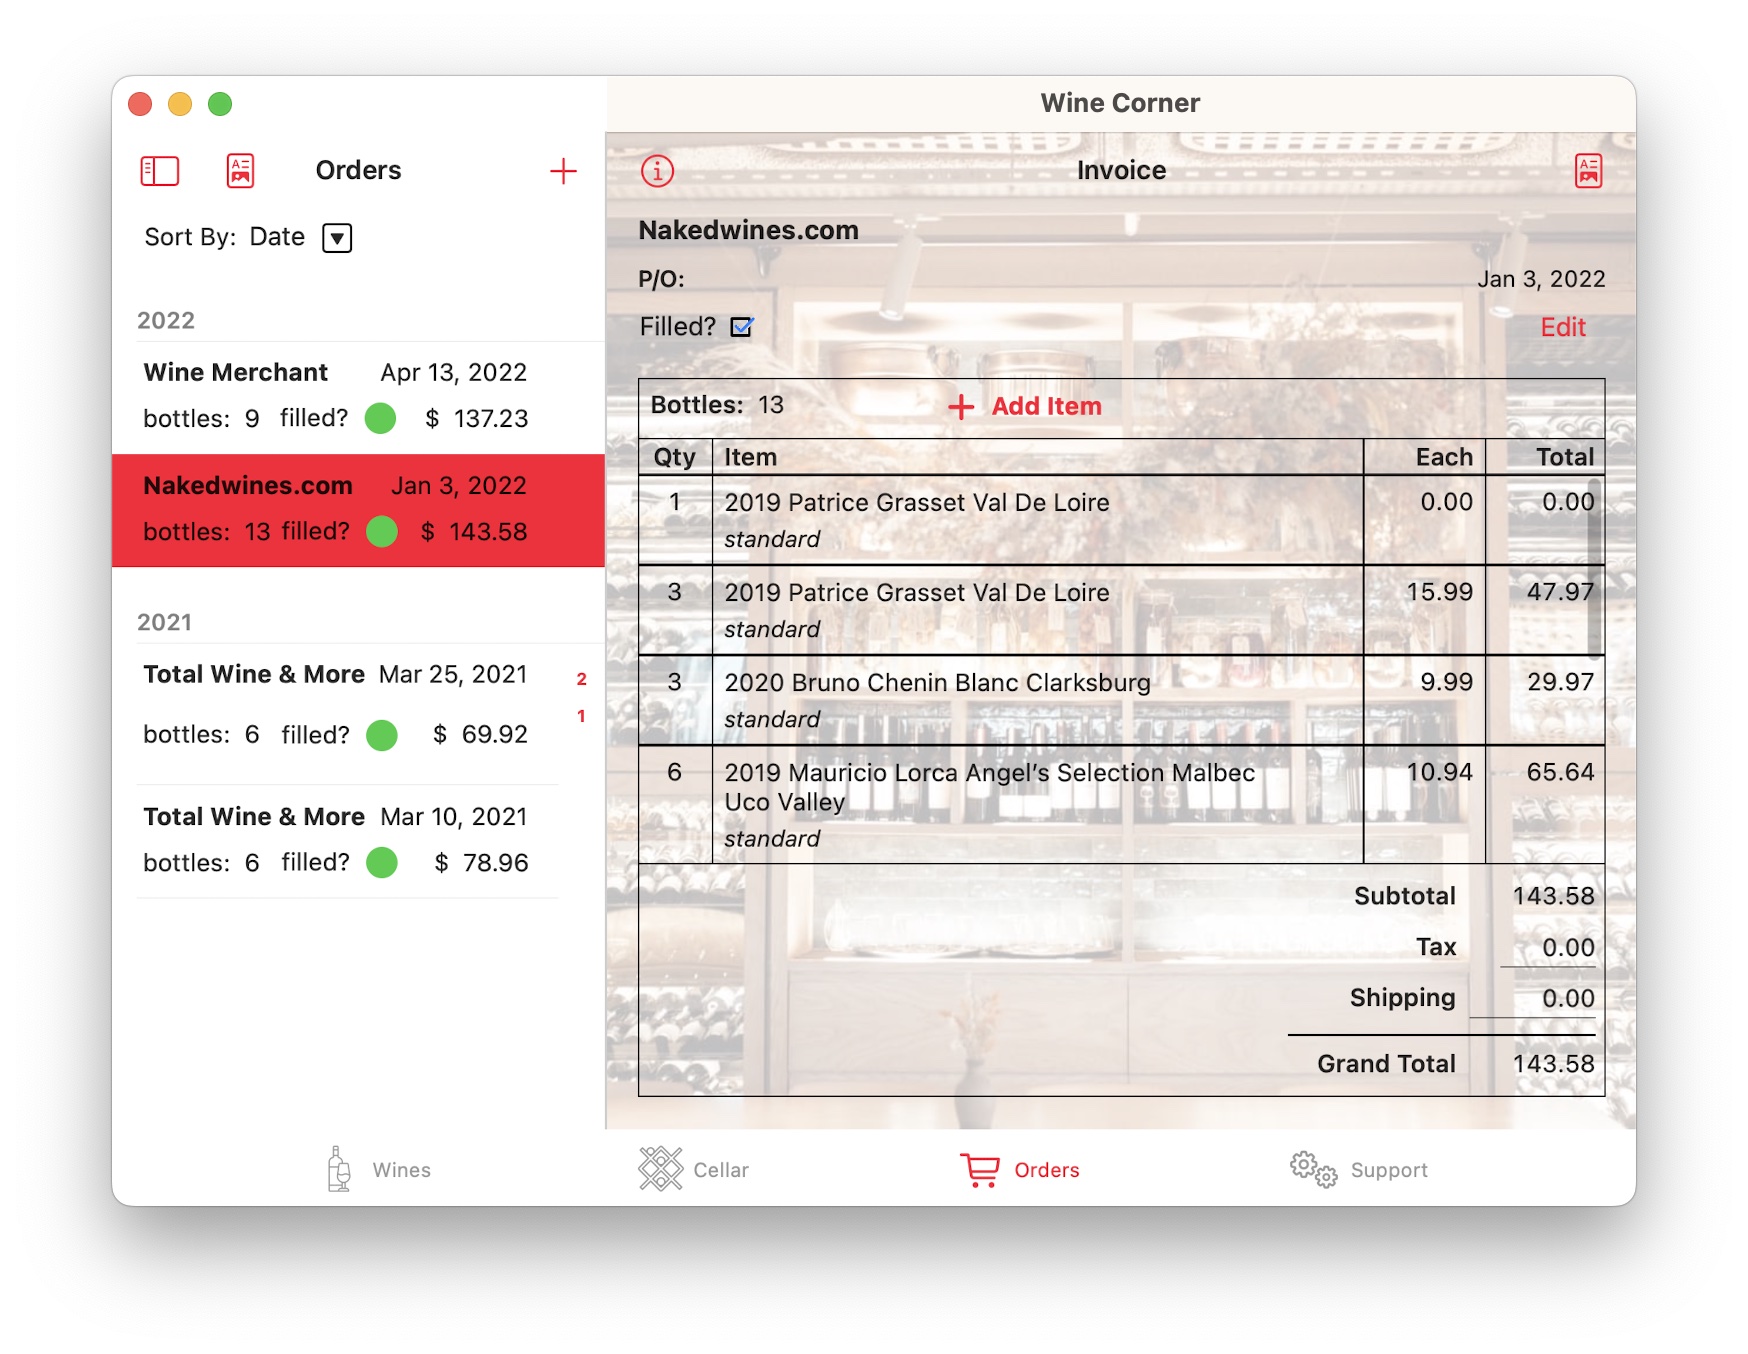Screen dimensions: 1748x1354
Task: Toggle the Filled? checkbox on invoice
Action: pos(742,327)
